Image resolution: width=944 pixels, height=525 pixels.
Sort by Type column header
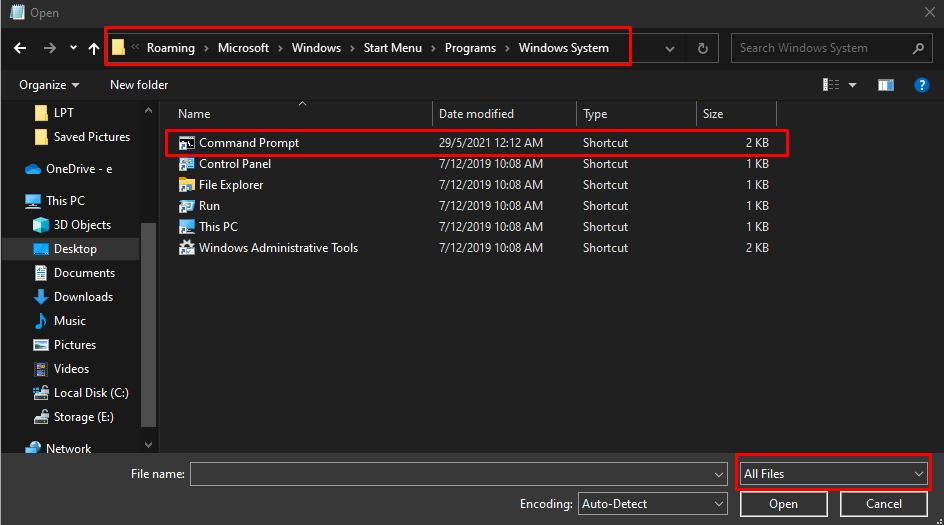click(x=595, y=114)
